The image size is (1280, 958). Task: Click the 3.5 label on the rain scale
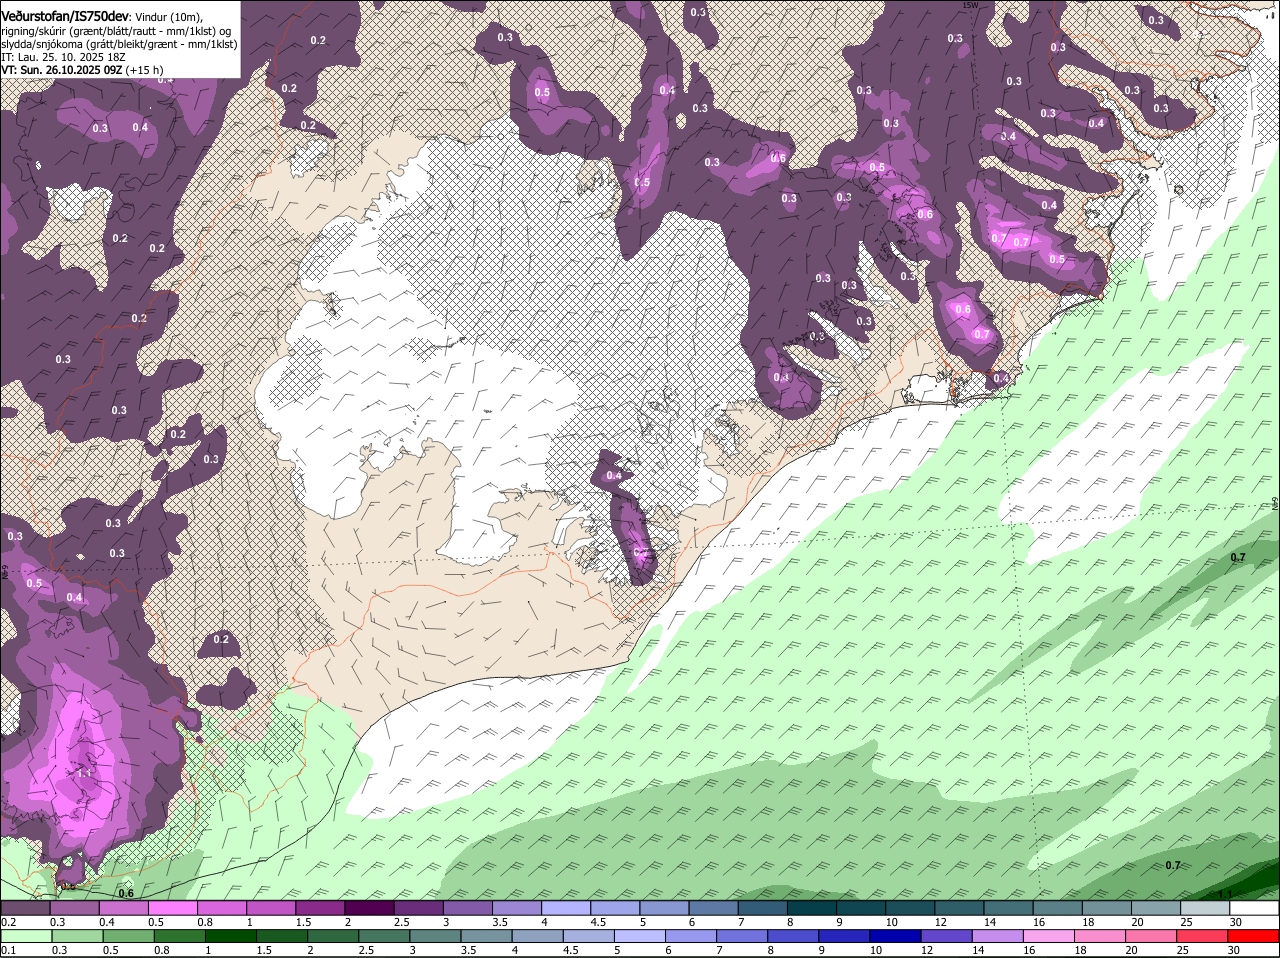(468, 950)
